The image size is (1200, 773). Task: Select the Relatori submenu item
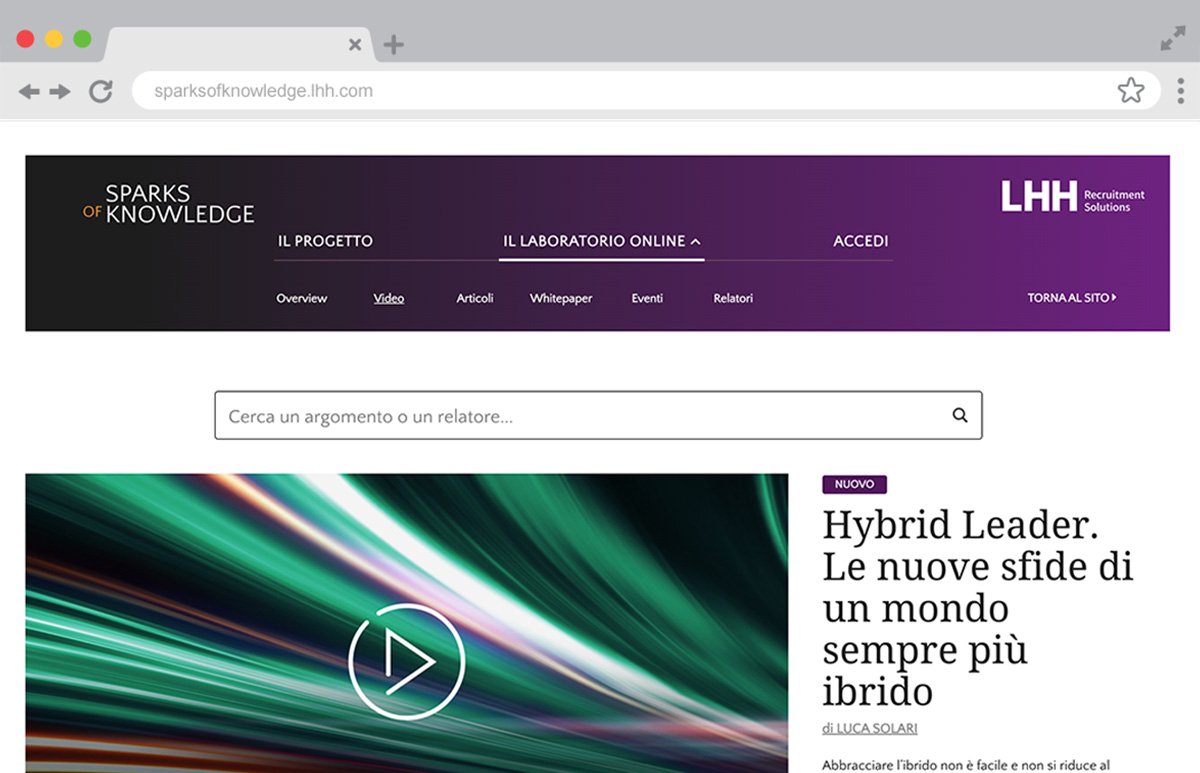pyautogui.click(x=733, y=298)
